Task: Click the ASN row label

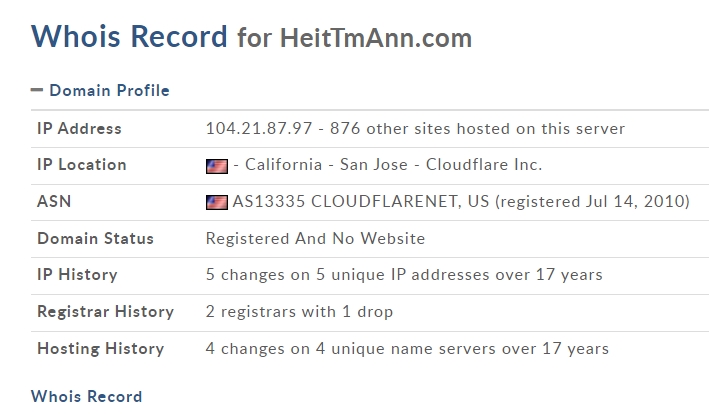Action: (x=54, y=202)
